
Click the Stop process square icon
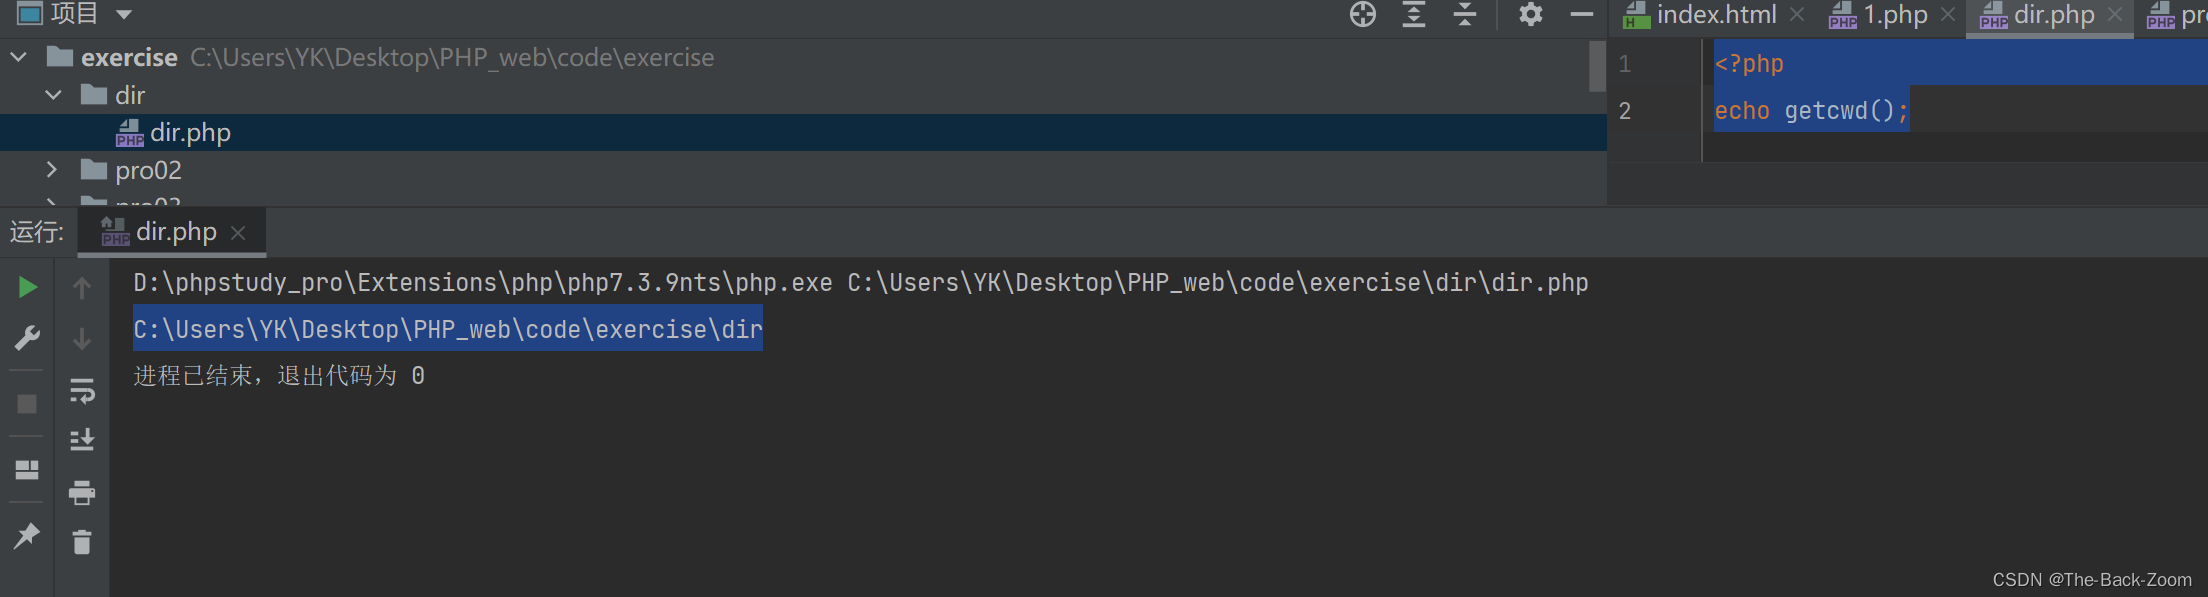(x=28, y=404)
